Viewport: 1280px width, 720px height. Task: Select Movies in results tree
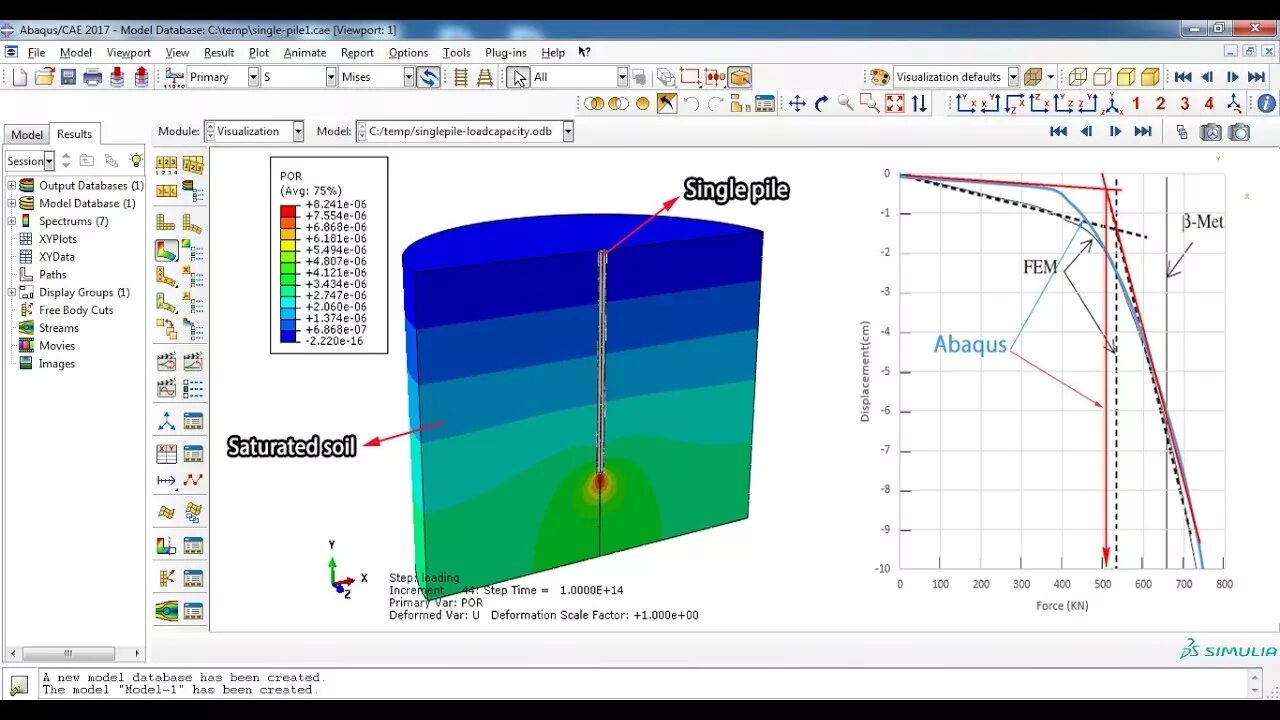coord(57,346)
